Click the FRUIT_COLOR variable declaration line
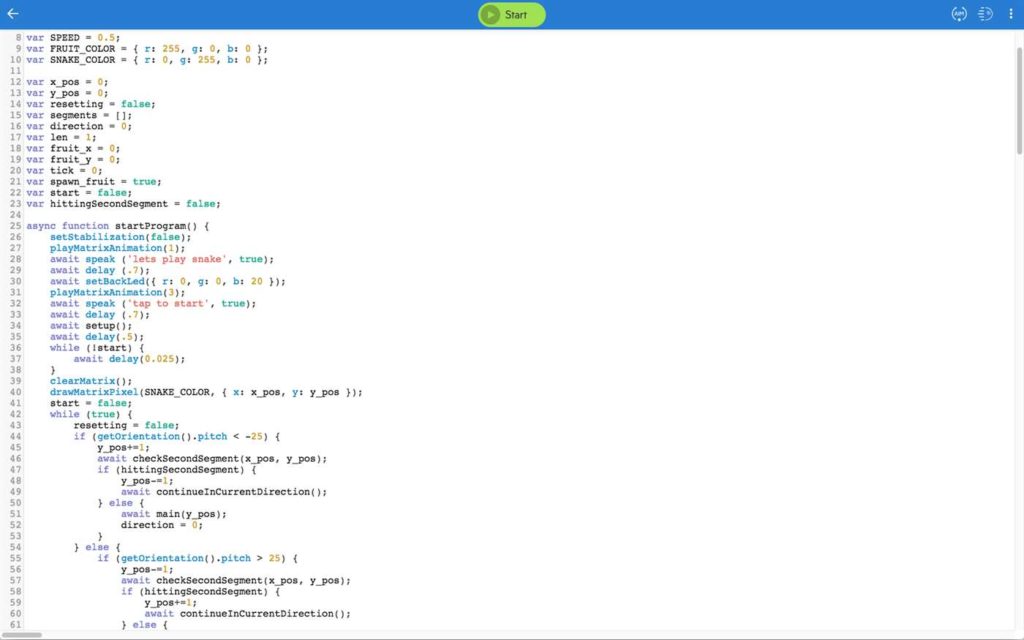 point(147,49)
